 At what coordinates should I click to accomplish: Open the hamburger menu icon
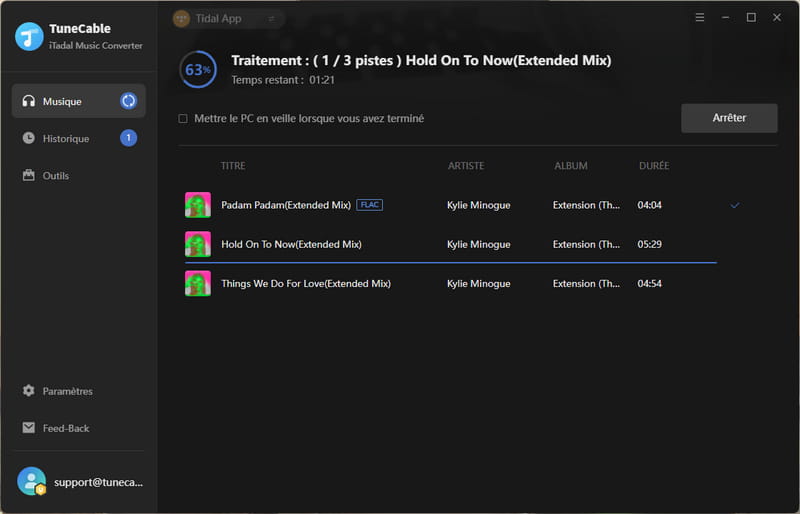click(x=700, y=17)
